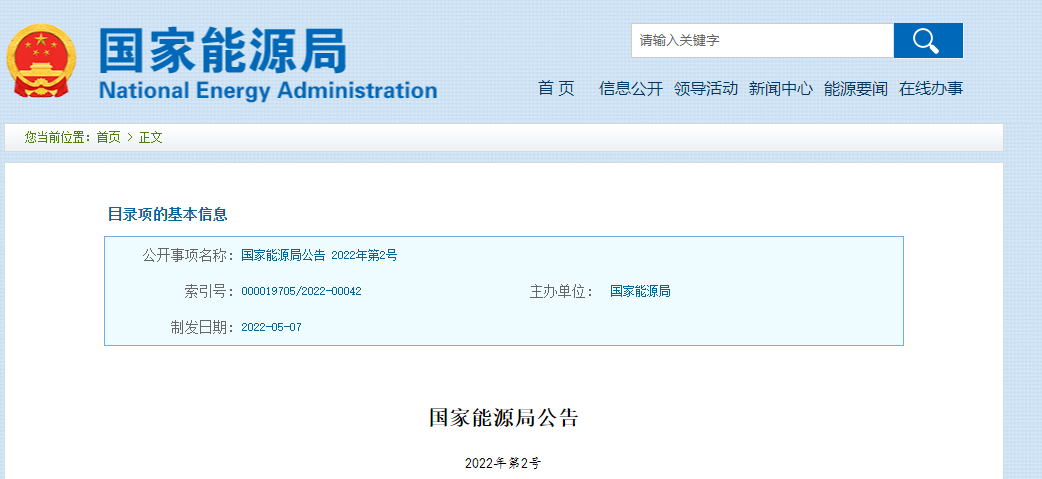Click the magnifier search button
Screen dimensions: 1042x479
pyautogui.click(x=927, y=41)
